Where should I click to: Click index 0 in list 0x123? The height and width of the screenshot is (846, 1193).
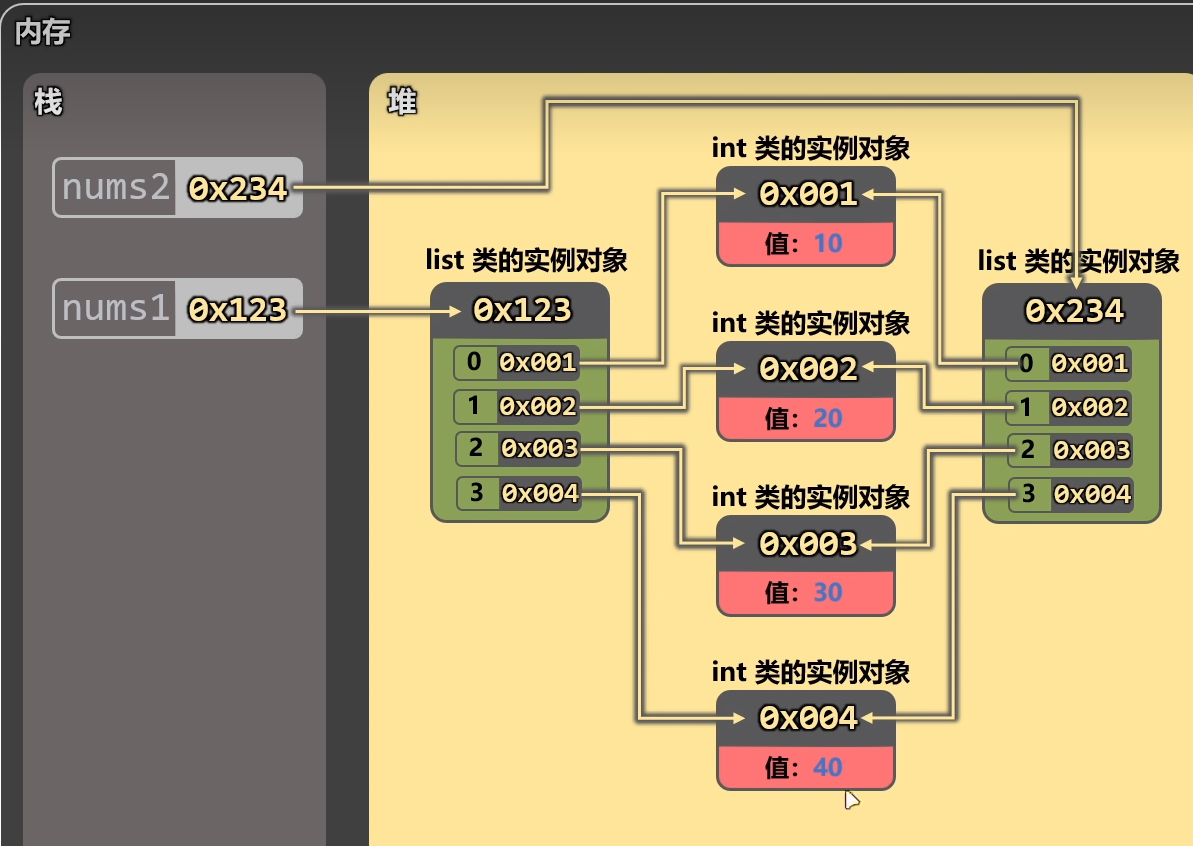[474, 362]
